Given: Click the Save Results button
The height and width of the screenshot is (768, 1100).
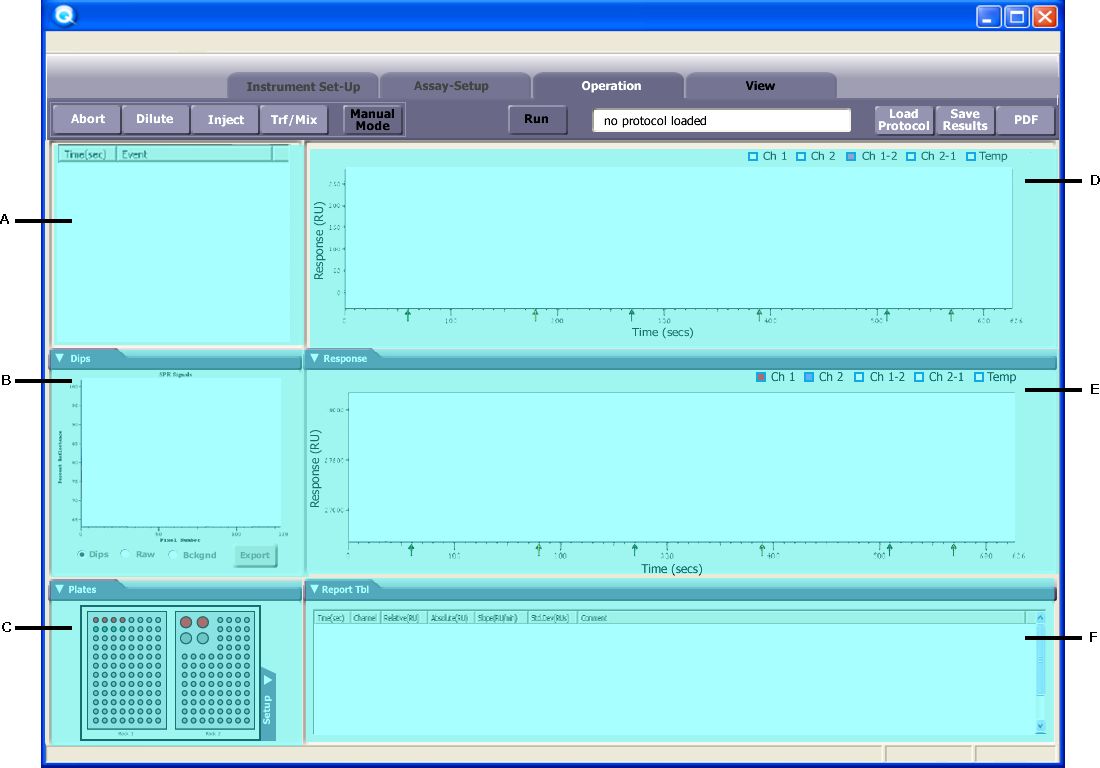Looking at the screenshot, I should [965, 120].
